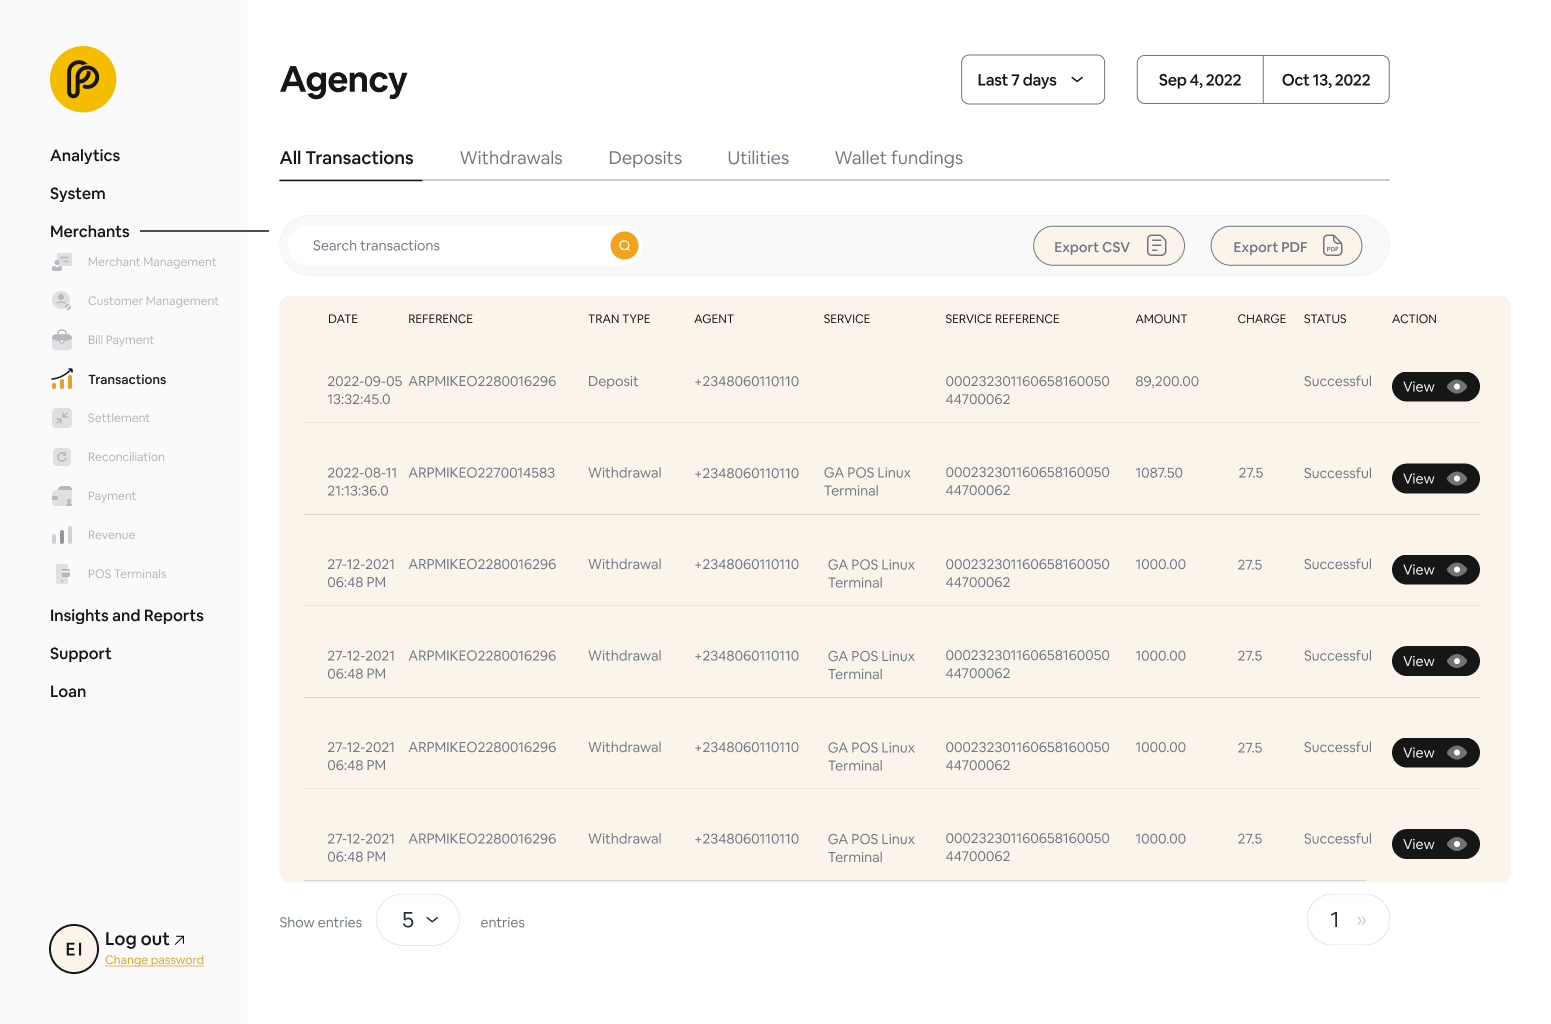View the ARPMIKEO2270014583 withdrawal

[1435, 479]
